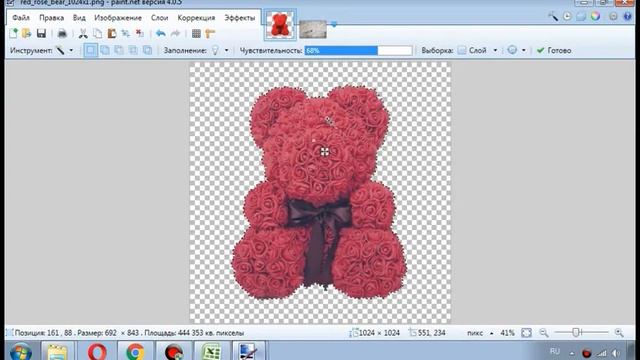This screenshot has width=640, height=360.
Task: Open the Изображение menu
Action: coord(118,18)
